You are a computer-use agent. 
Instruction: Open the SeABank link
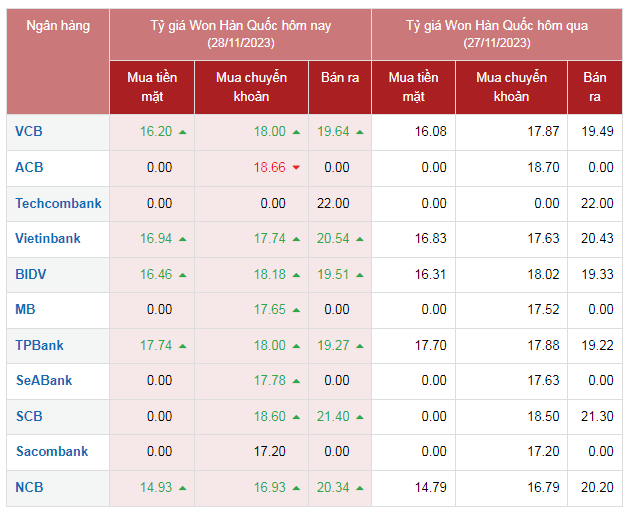coord(44,381)
